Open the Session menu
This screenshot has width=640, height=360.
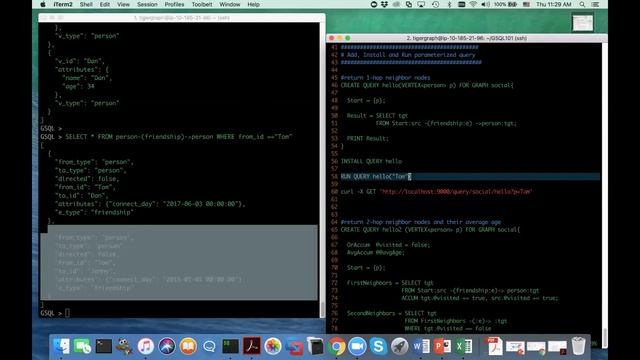(x=147, y=4)
